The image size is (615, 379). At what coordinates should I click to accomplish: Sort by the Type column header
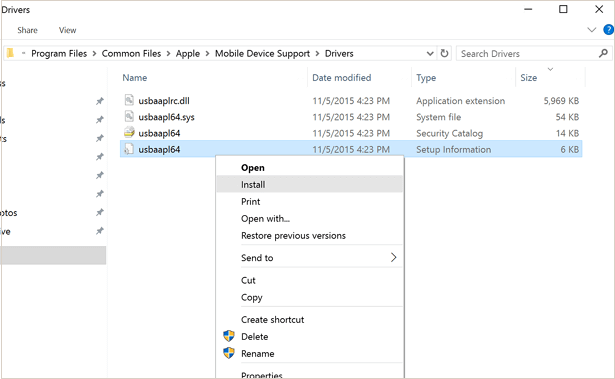pos(426,78)
